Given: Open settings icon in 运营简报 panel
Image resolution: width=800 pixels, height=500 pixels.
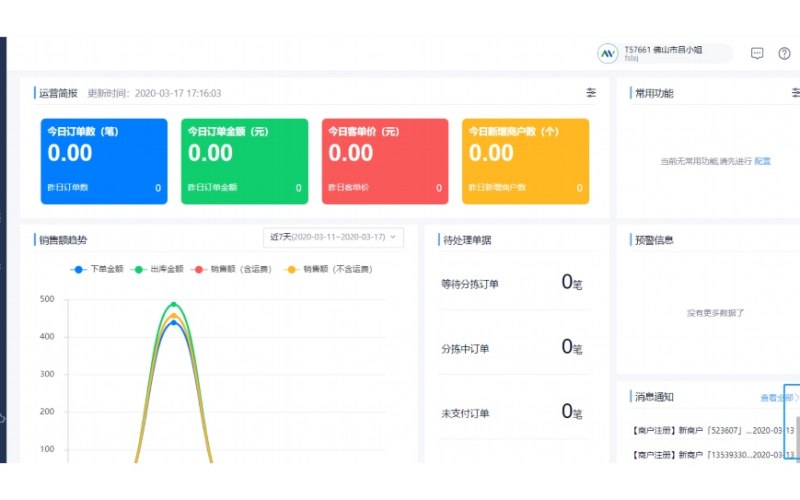Looking at the screenshot, I should click(591, 93).
